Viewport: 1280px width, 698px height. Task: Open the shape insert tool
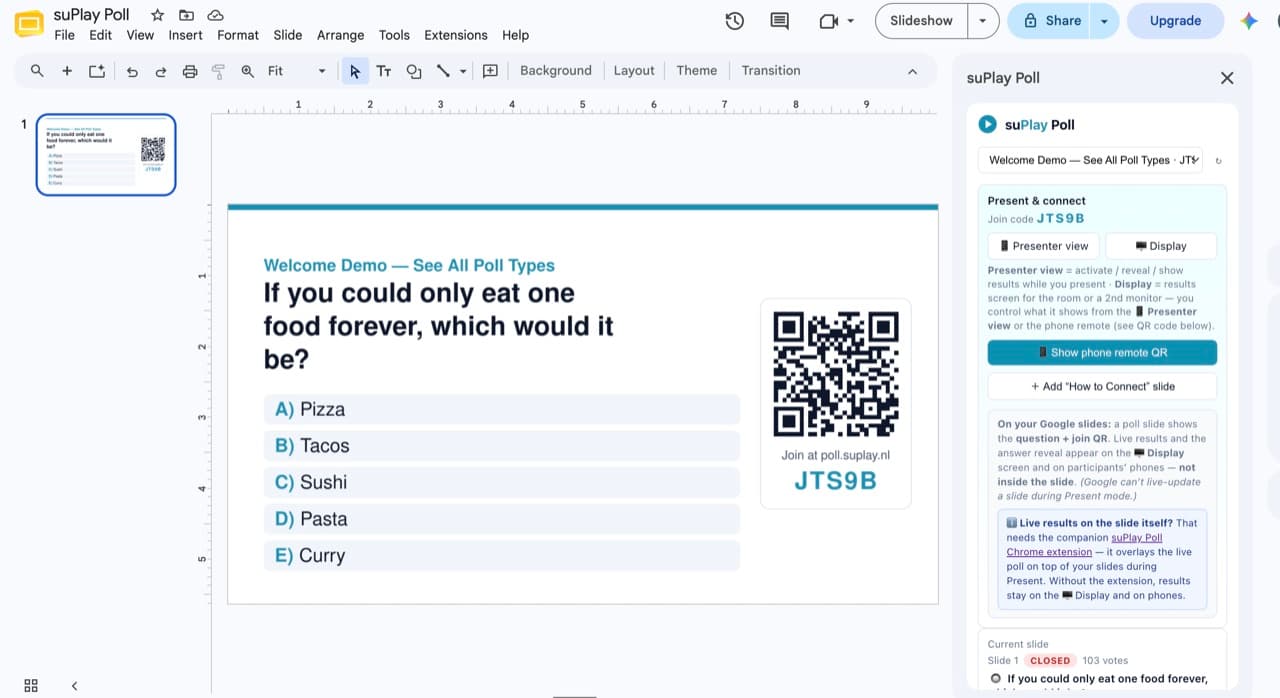point(413,71)
